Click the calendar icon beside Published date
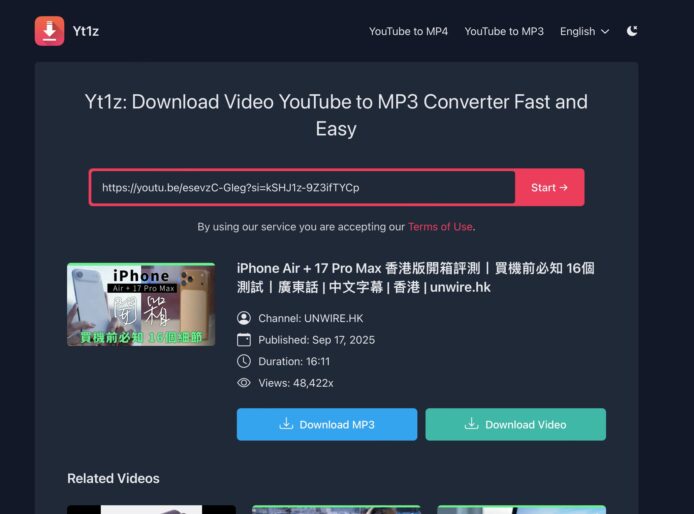Screen dimensions: 694x514 click(x=244, y=340)
